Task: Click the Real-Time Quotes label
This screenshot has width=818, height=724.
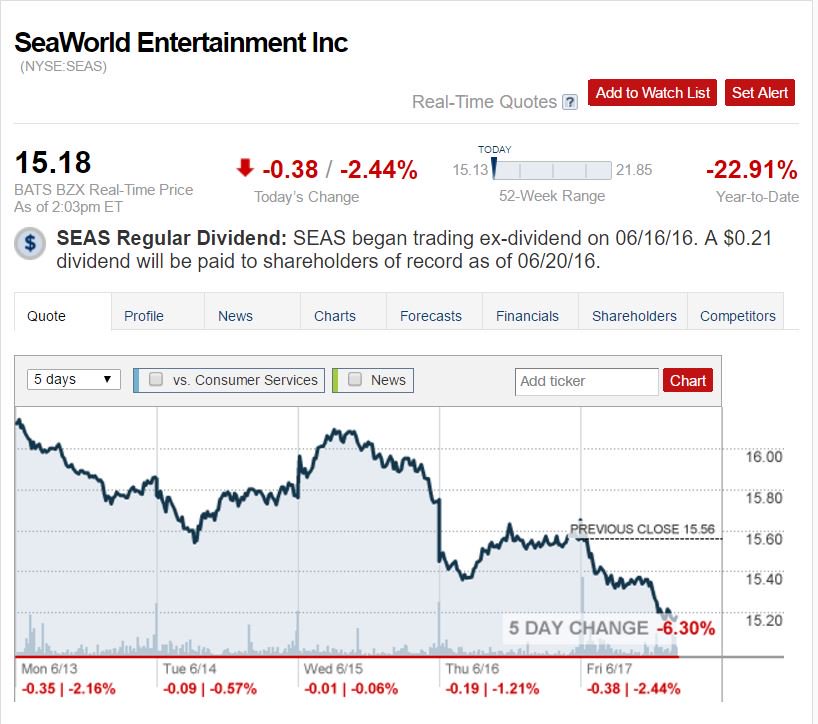Action: click(x=484, y=102)
